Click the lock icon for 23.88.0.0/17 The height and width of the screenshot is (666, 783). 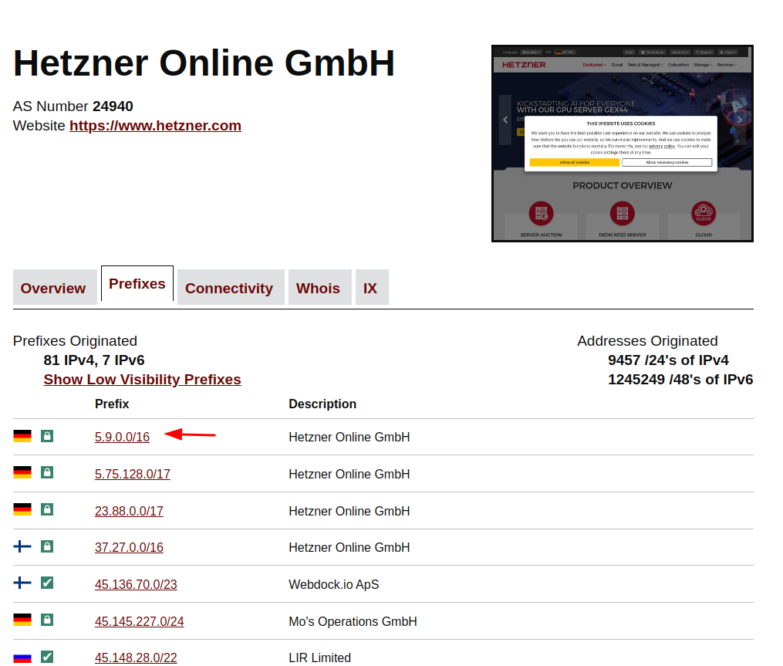(47, 509)
